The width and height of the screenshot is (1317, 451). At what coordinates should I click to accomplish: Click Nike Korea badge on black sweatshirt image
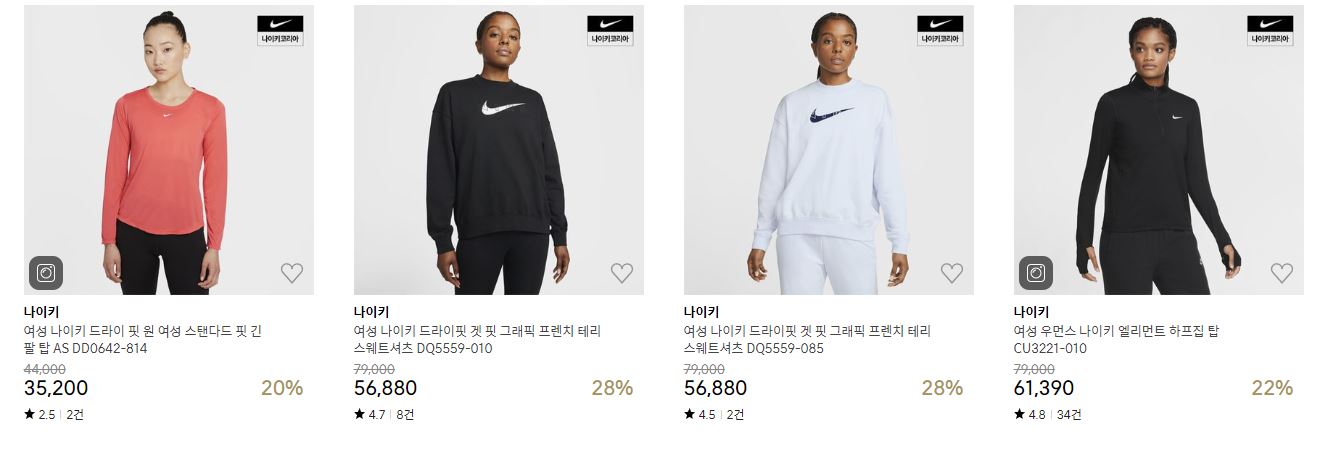pyautogui.click(x=610, y=31)
